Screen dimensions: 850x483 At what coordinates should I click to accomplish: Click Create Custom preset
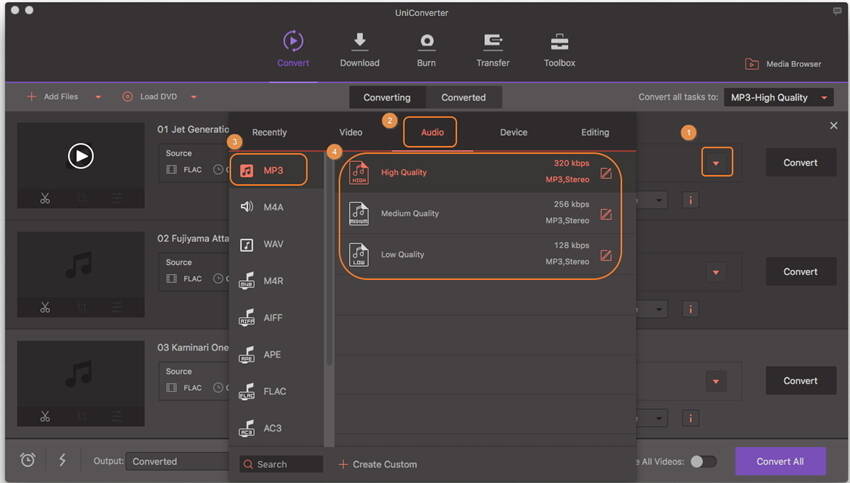tap(377, 465)
